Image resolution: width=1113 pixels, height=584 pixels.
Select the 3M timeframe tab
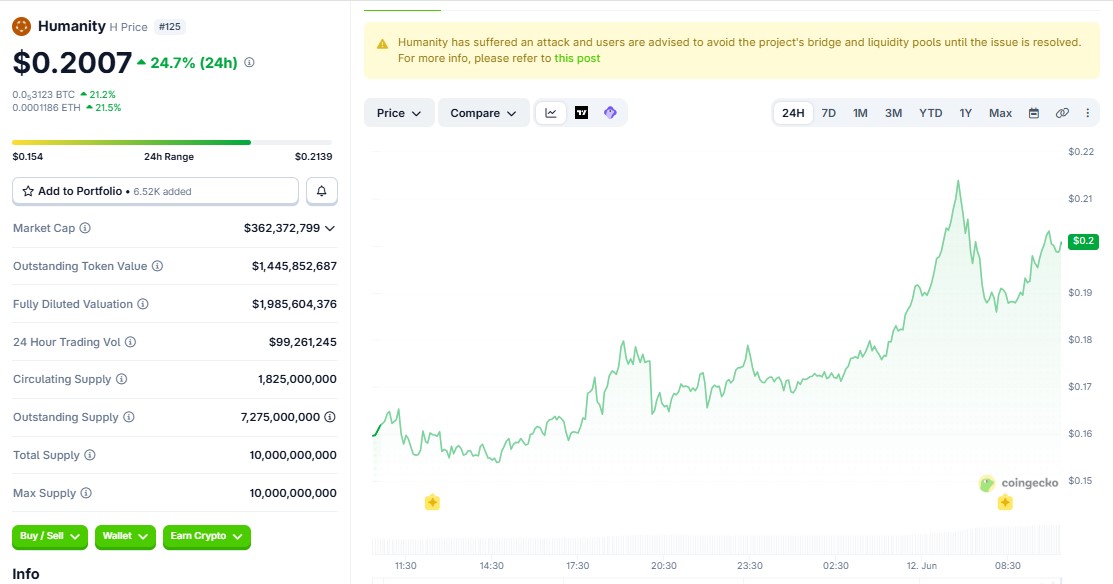893,113
